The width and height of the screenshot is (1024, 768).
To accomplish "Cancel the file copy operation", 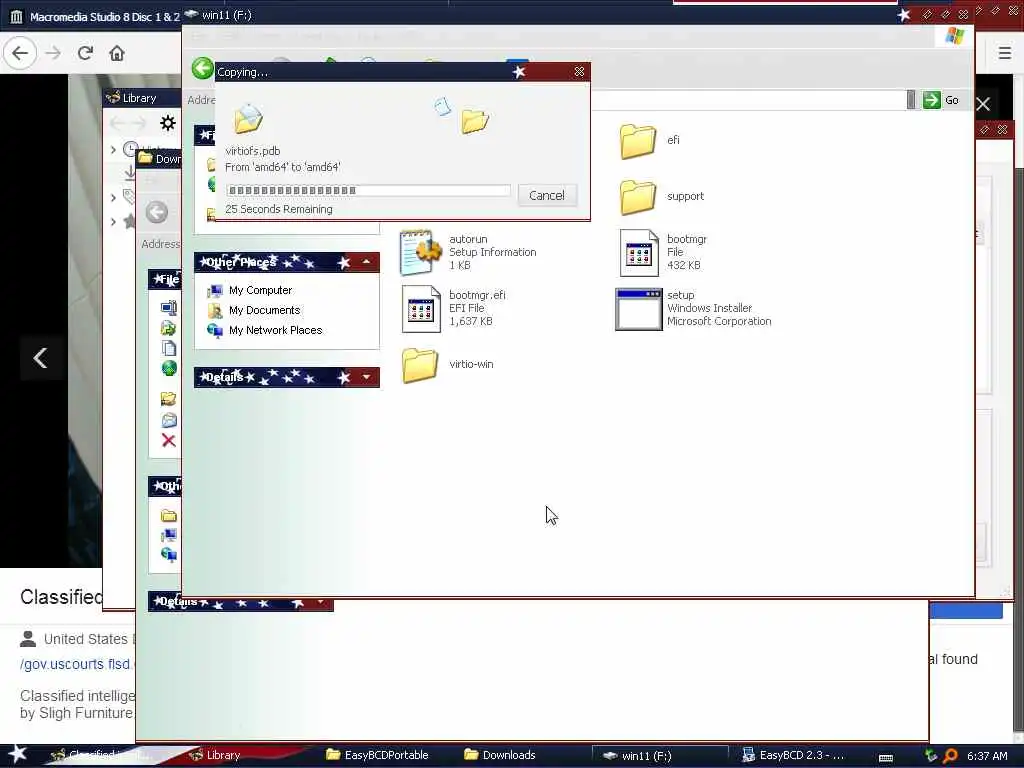I will [x=547, y=195].
